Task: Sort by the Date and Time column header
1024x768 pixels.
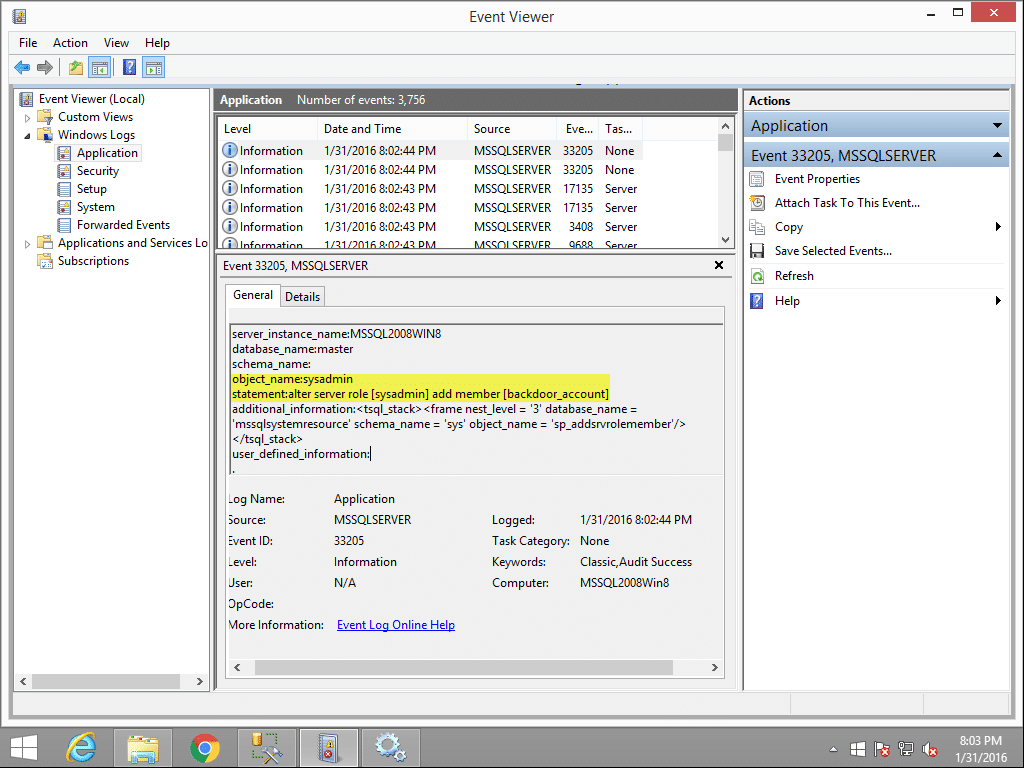Action: tap(392, 129)
